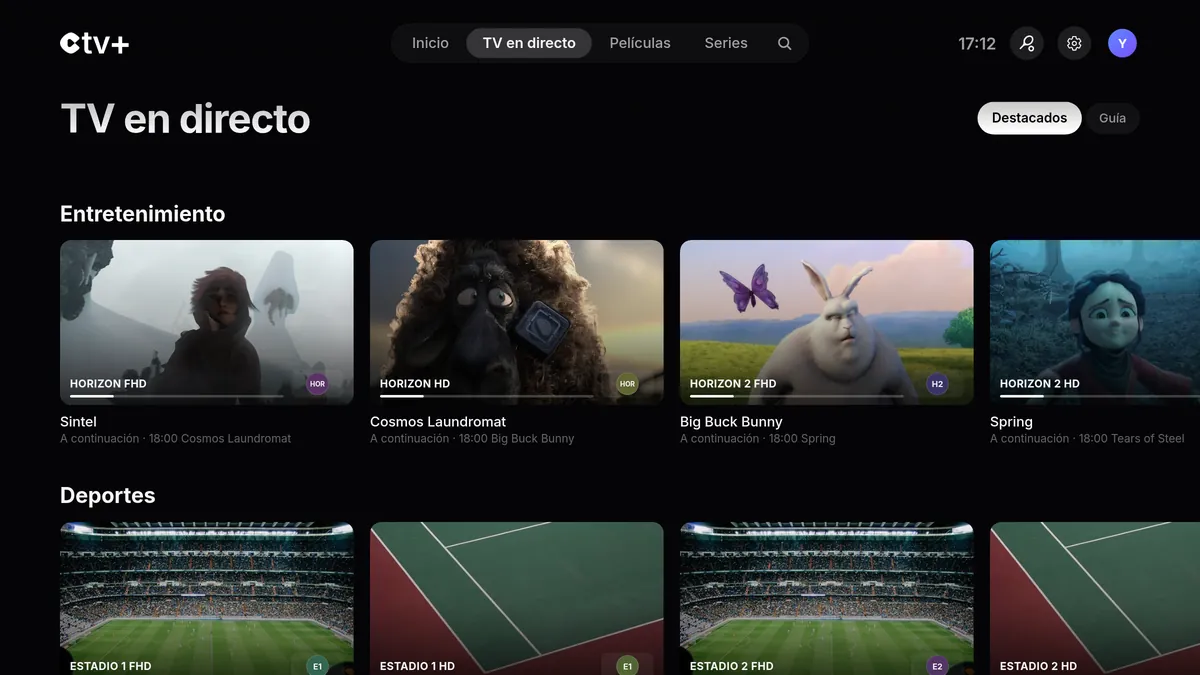Open the Estadio 1 HD tennis thumbnail
The width and height of the screenshot is (1200, 675).
(517, 598)
